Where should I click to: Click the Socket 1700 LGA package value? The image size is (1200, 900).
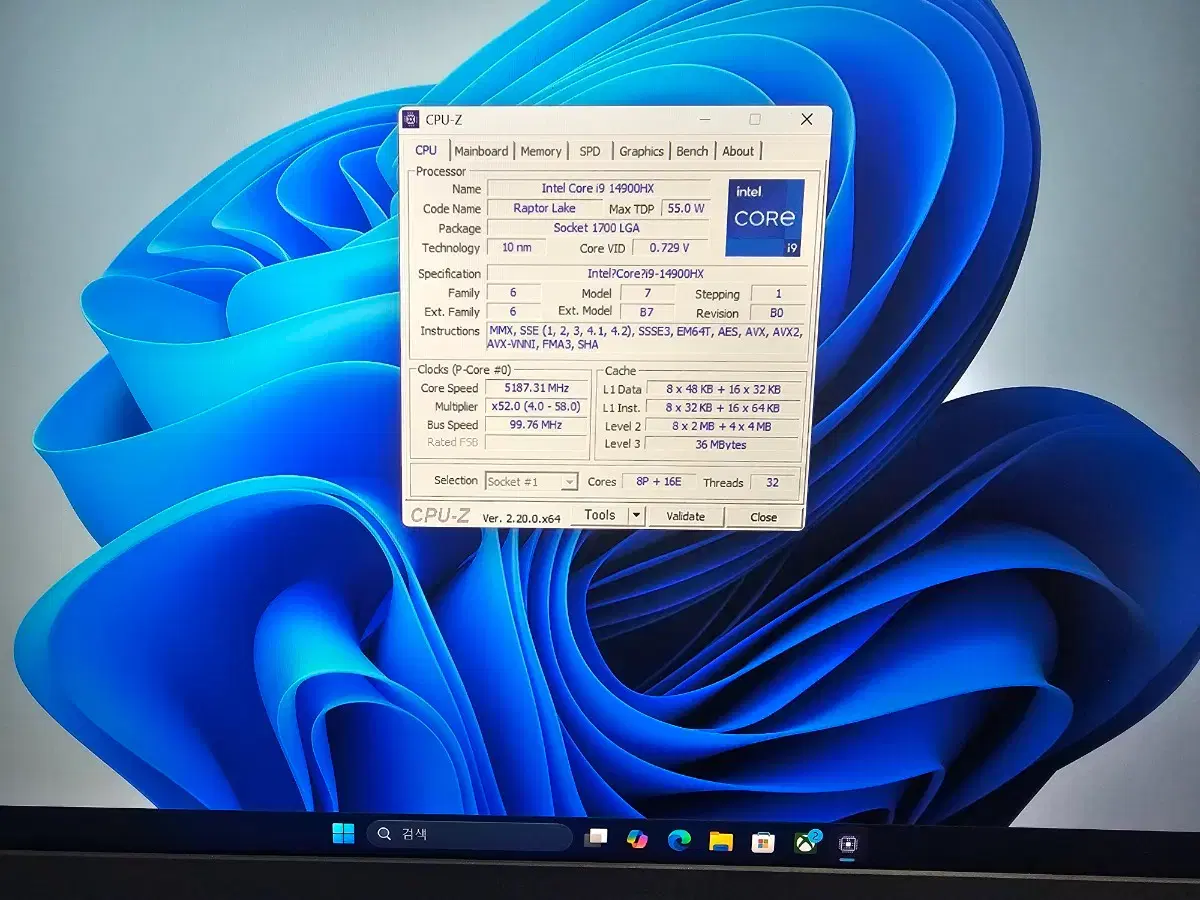click(x=597, y=228)
